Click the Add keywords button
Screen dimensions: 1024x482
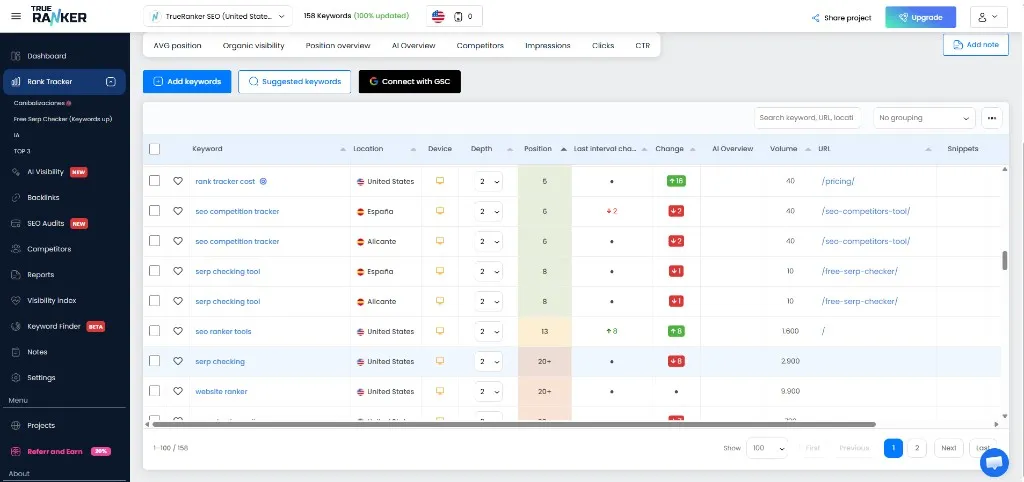(x=187, y=82)
